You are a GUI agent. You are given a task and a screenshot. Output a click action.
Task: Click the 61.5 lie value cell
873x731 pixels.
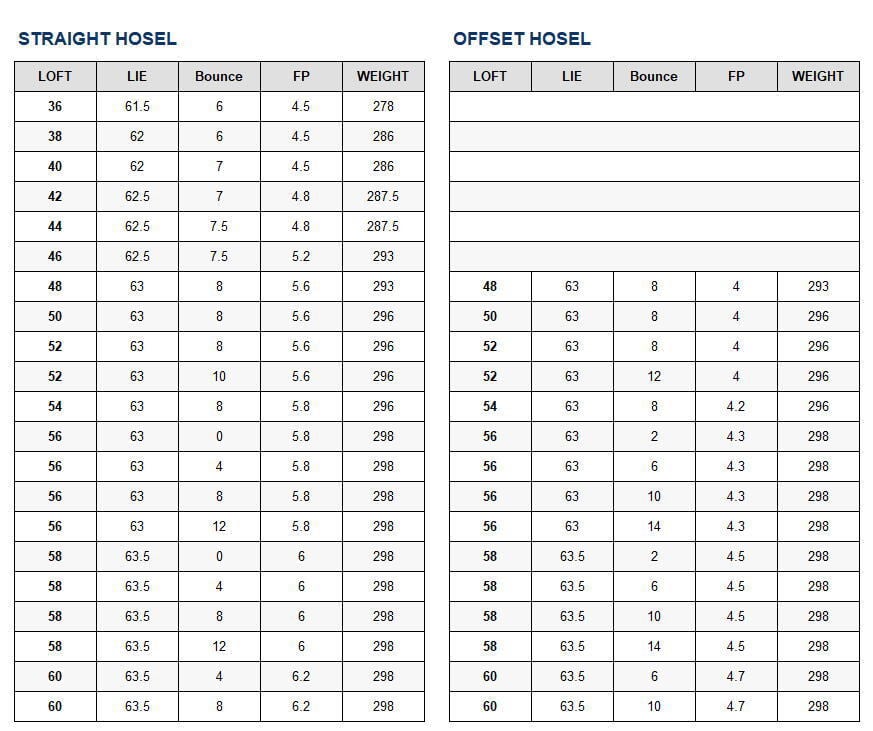pos(137,106)
